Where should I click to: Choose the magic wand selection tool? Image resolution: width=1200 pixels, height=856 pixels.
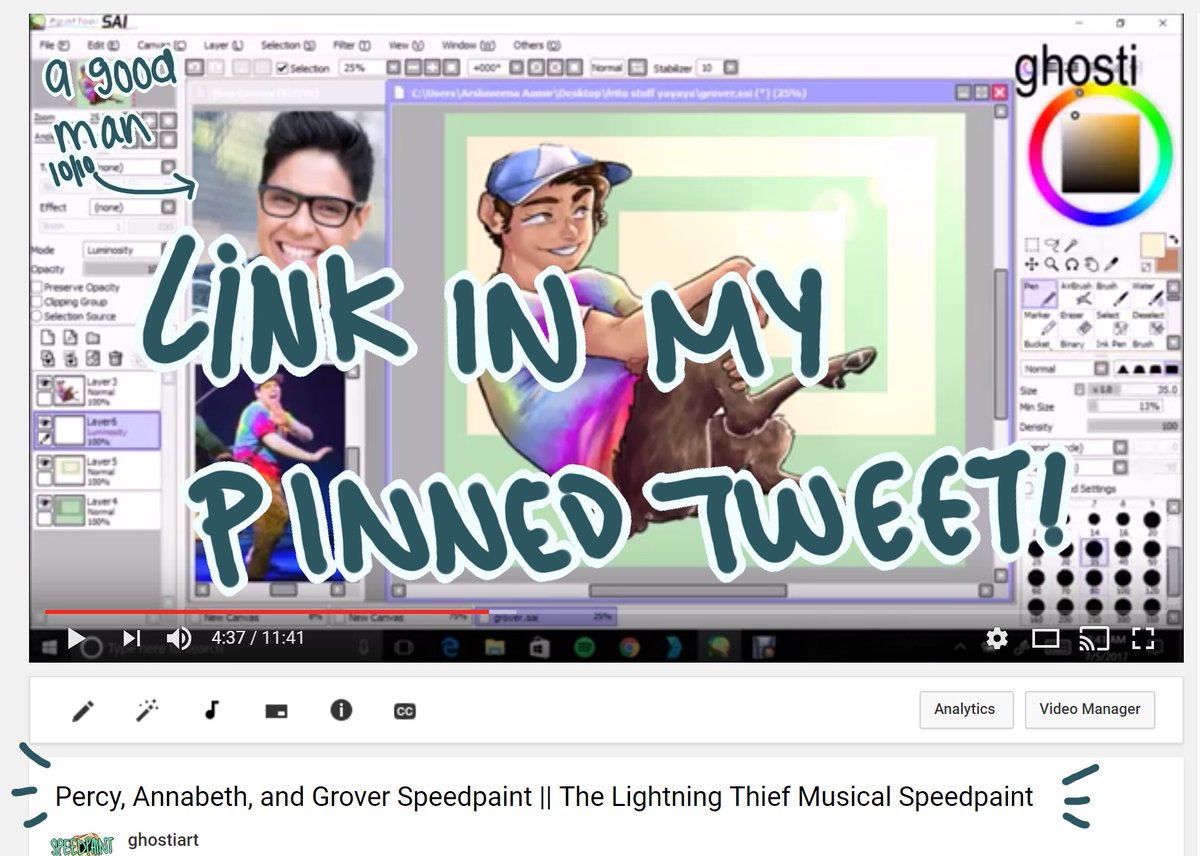[x=1071, y=245]
